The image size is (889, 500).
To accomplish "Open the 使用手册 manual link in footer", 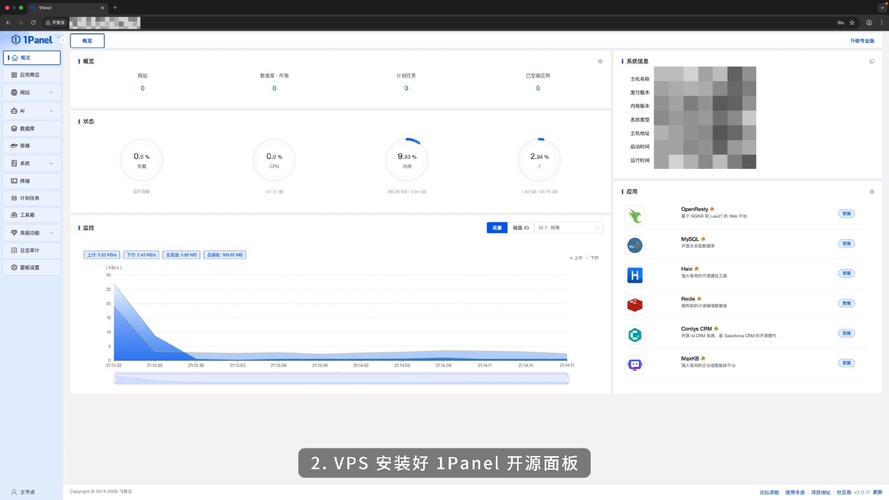I will [x=795, y=493].
